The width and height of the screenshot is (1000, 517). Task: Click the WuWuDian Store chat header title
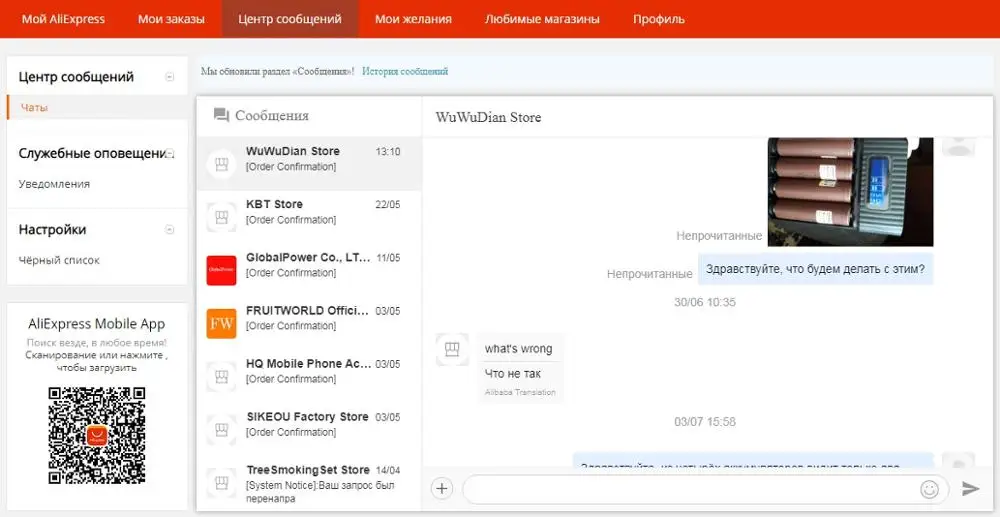[489, 117]
